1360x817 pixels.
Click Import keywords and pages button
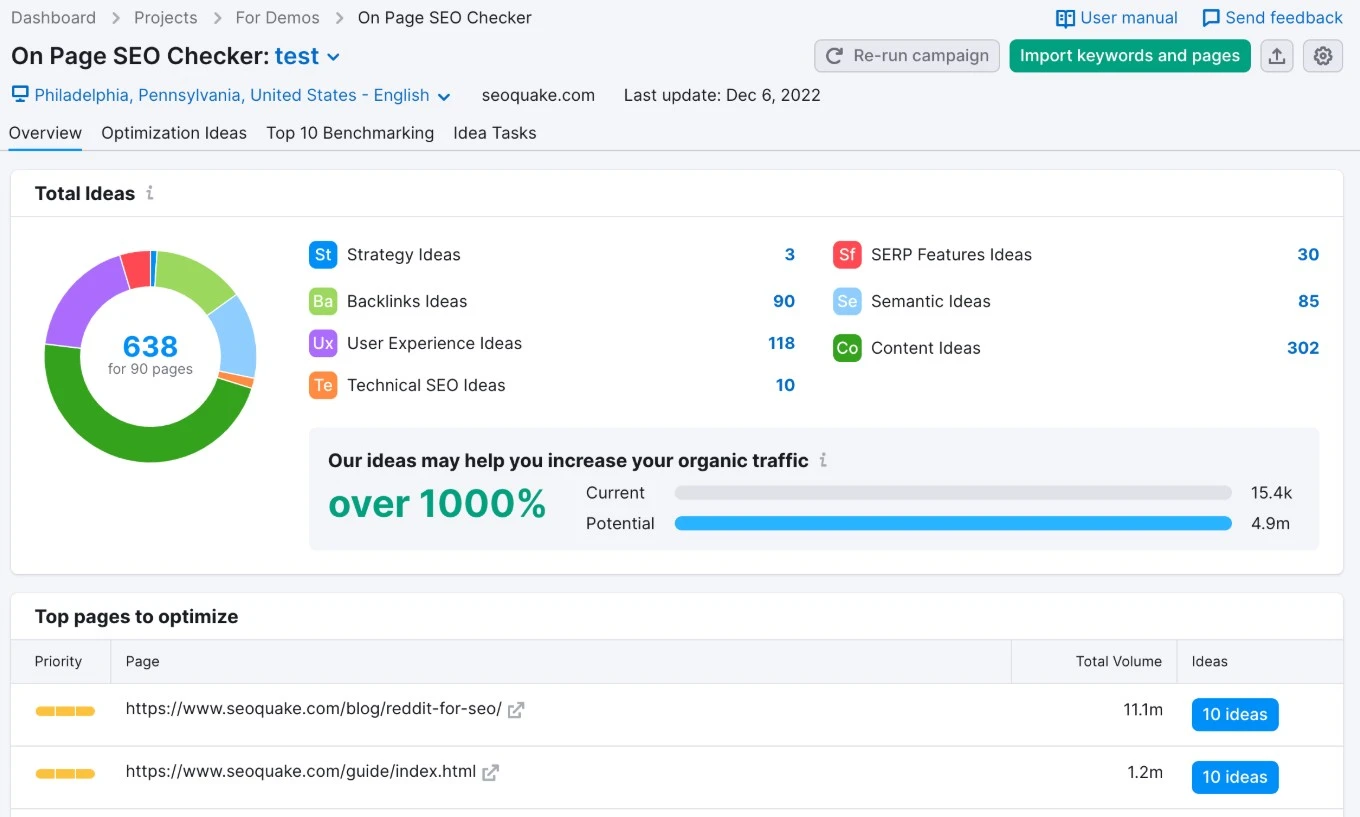pyautogui.click(x=1130, y=56)
